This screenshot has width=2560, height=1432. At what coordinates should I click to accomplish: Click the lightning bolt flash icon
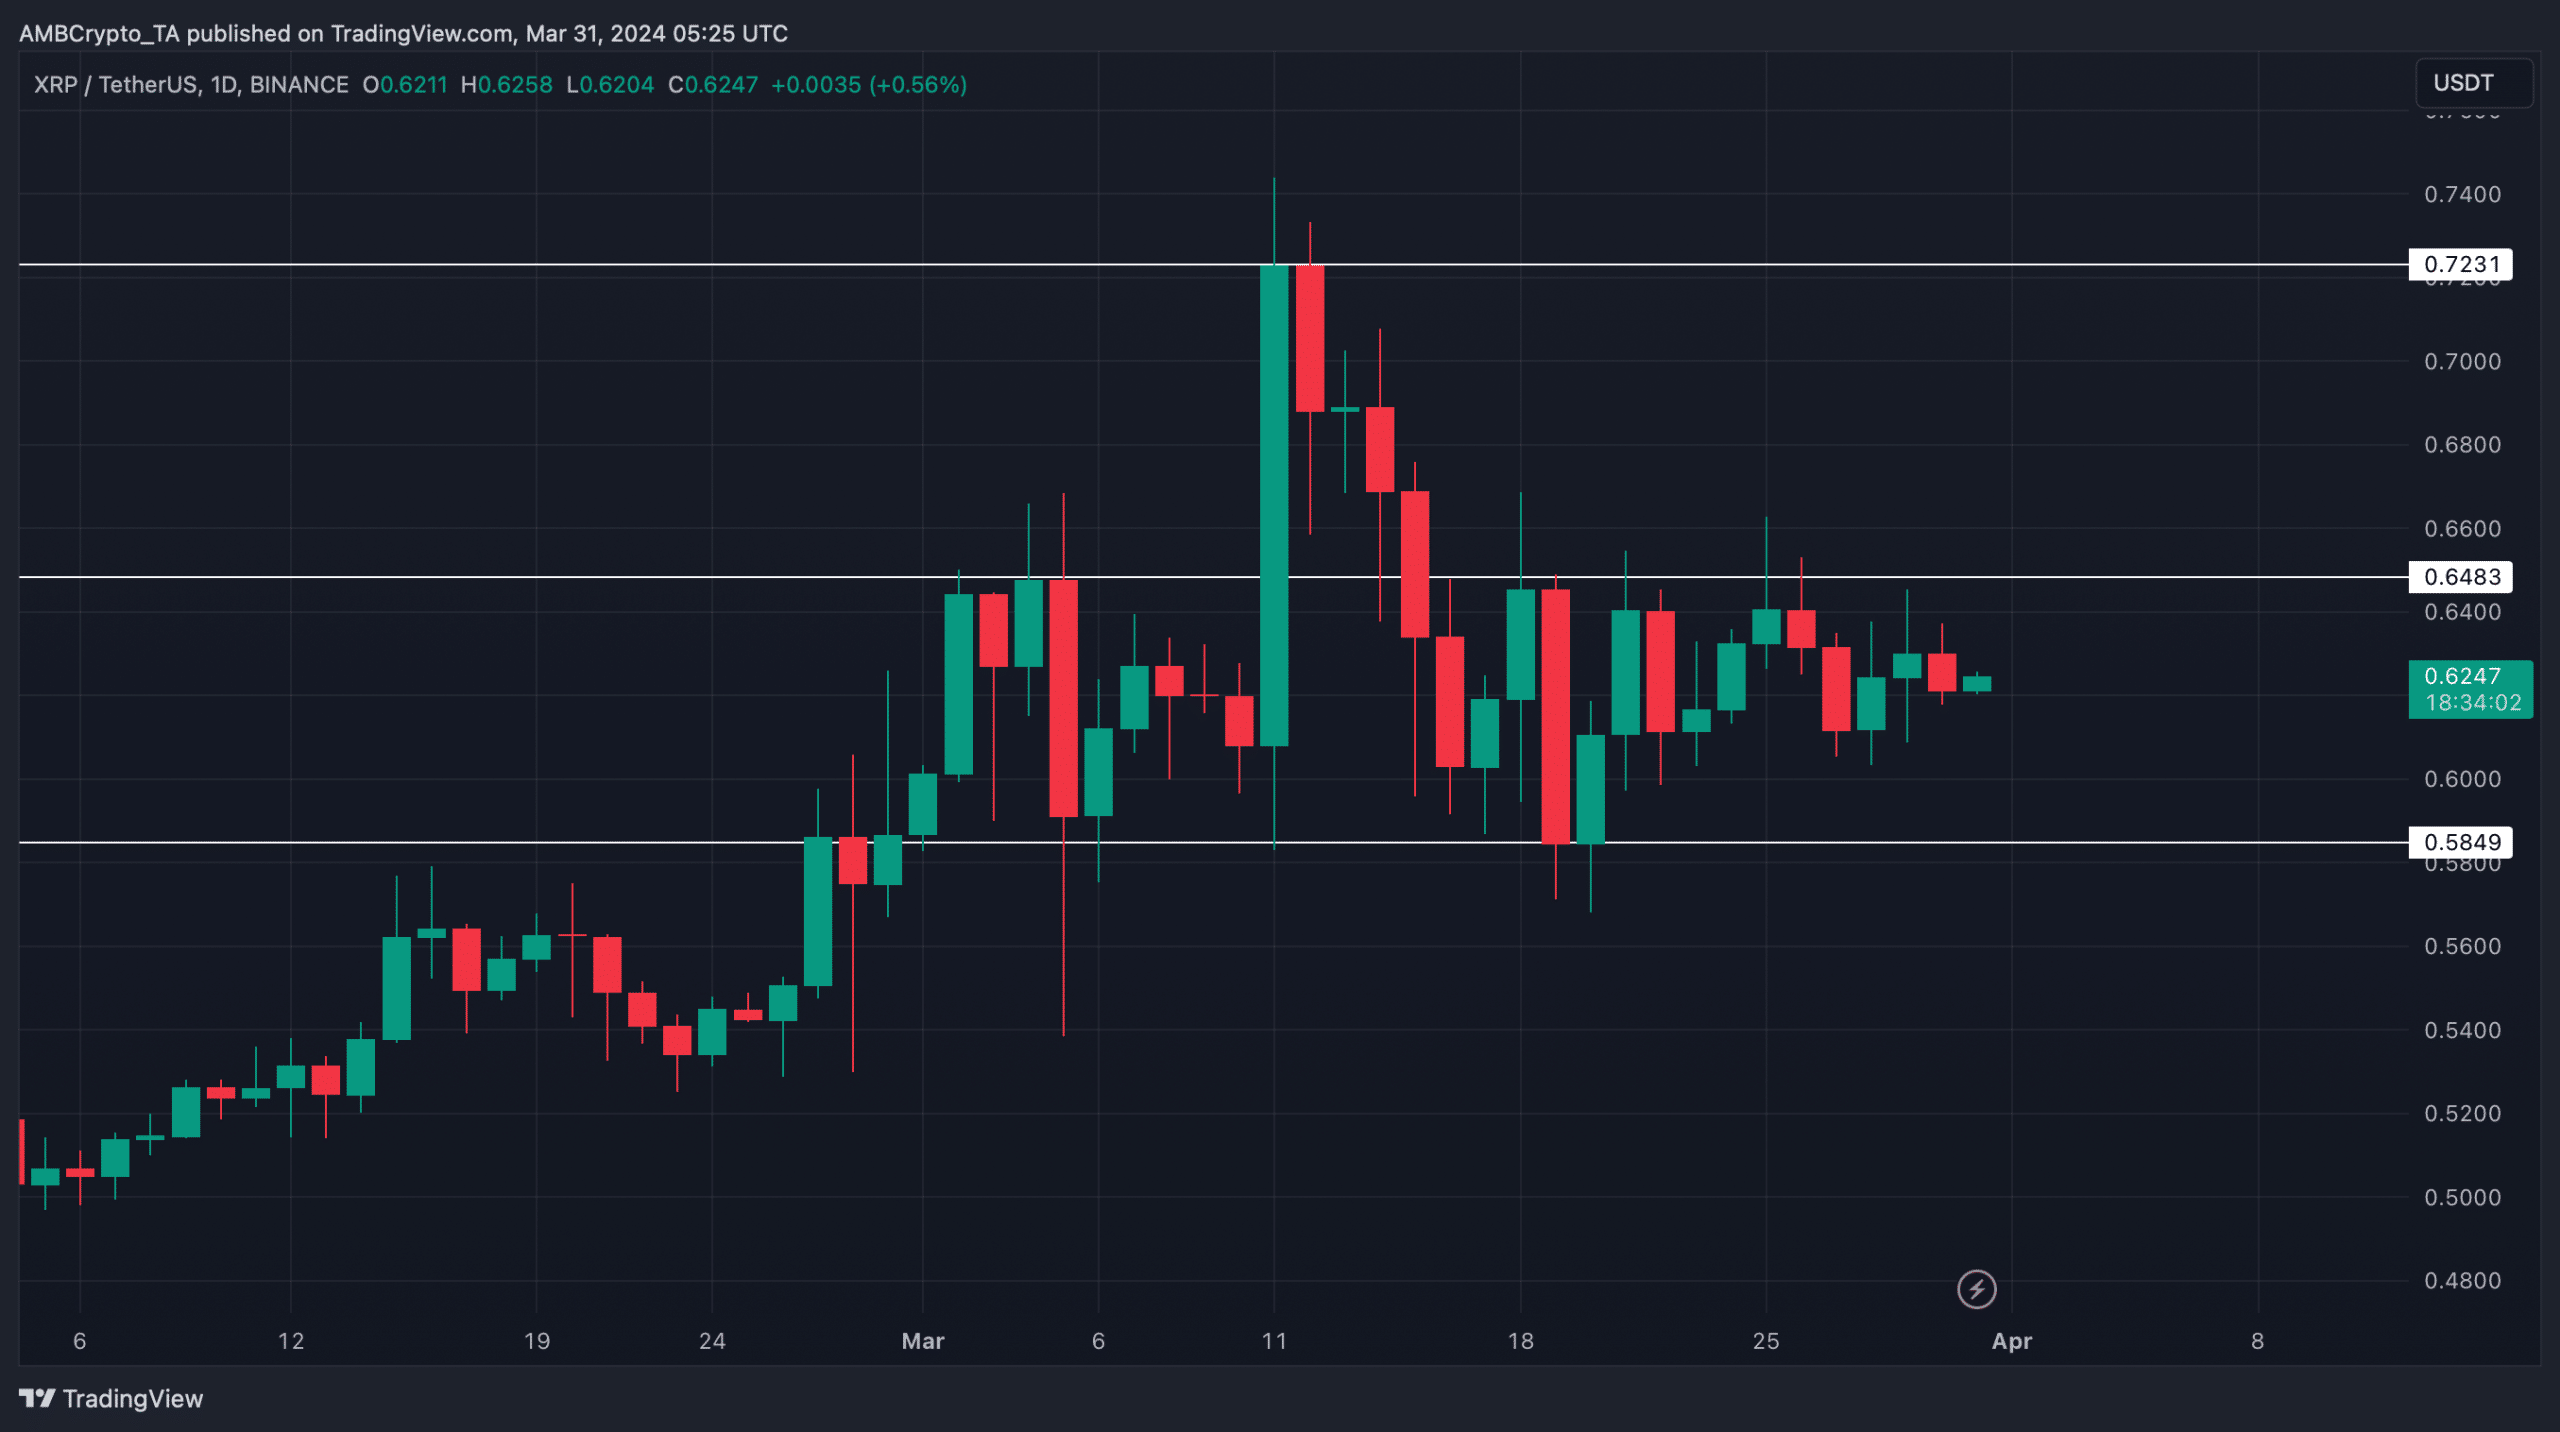pos(1976,1289)
